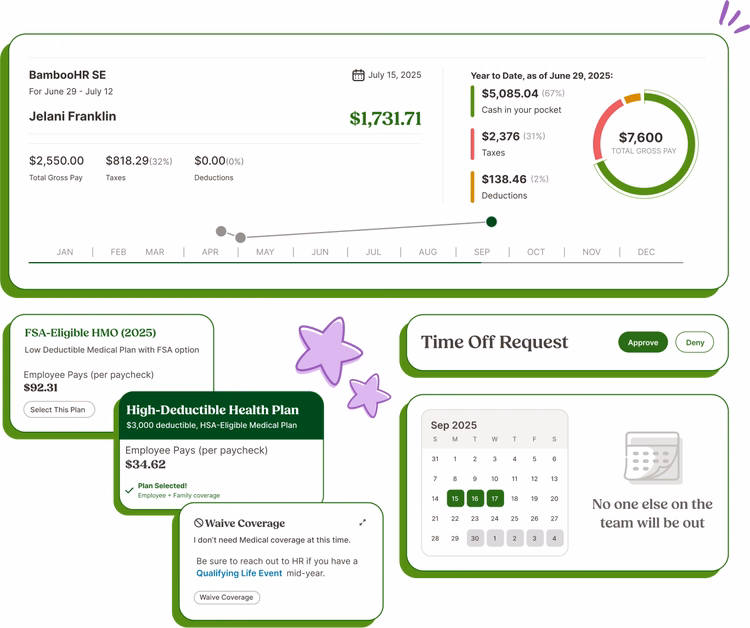Select the first gray April timeline point

[x=221, y=231]
